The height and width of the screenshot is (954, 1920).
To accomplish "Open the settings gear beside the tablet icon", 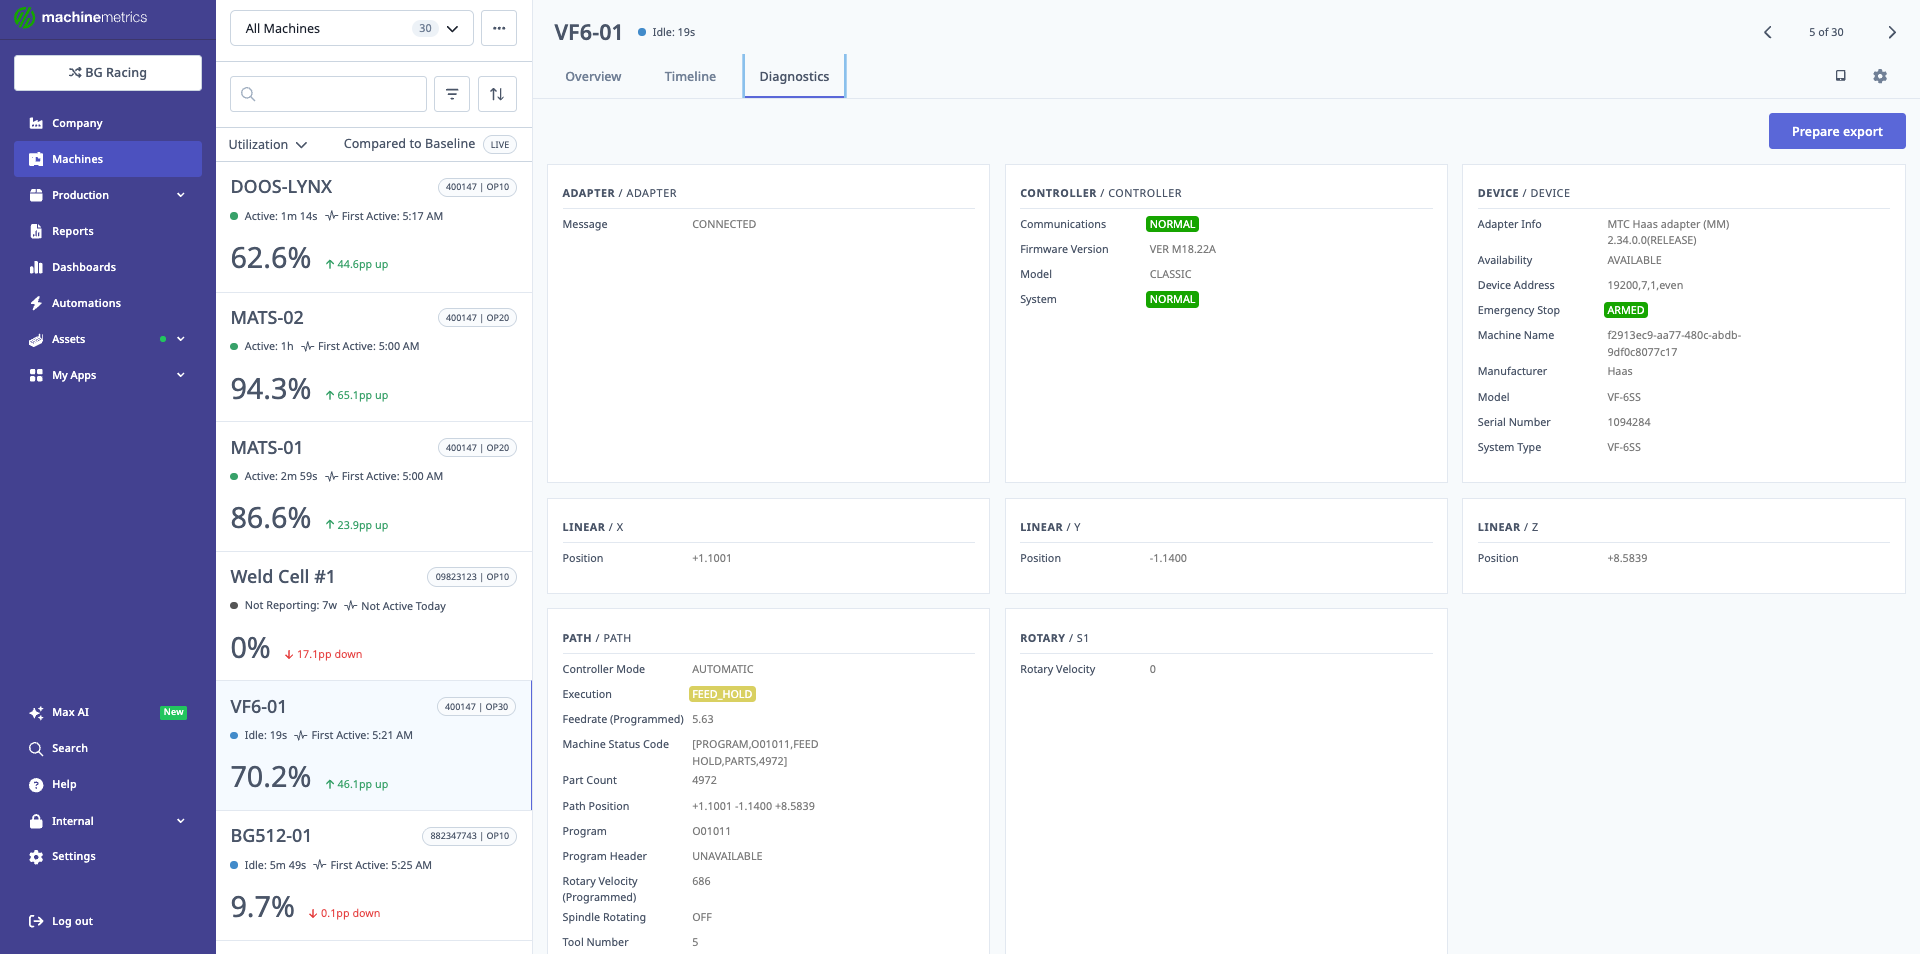I will coord(1880,76).
